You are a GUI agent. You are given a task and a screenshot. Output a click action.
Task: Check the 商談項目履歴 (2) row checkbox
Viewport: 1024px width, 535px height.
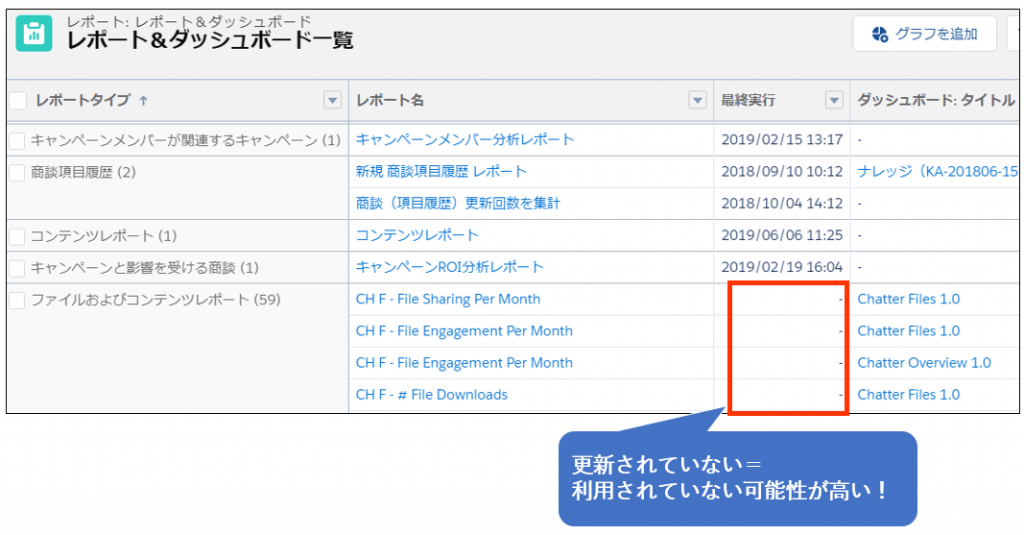click(17, 172)
